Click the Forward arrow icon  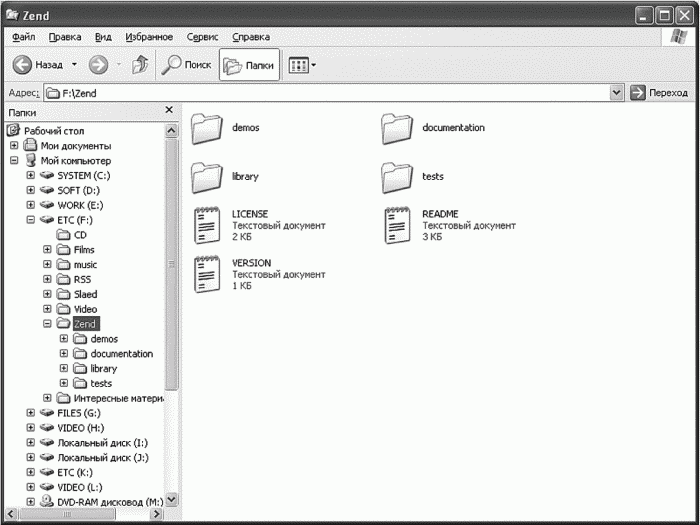tap(98, 65)
